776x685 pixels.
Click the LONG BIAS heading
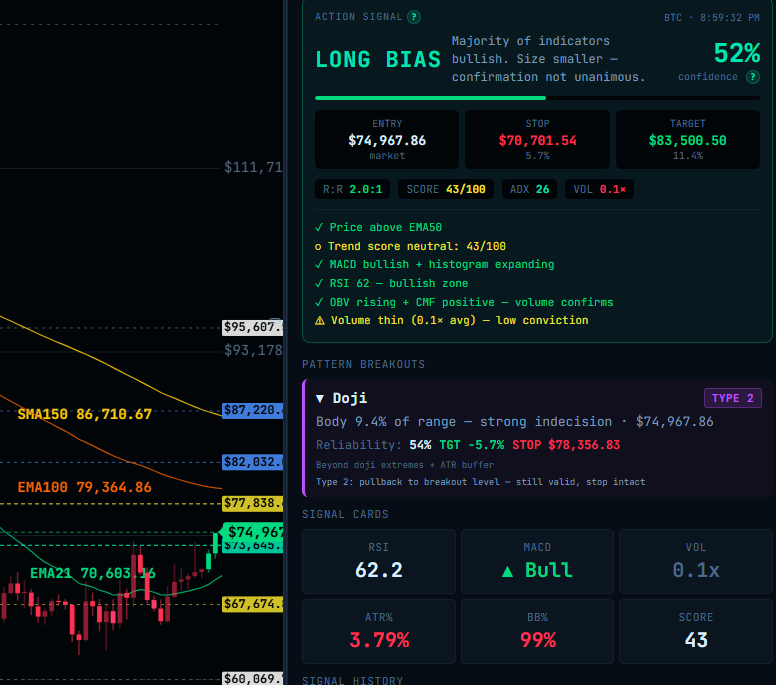click(x=378, y=59)
